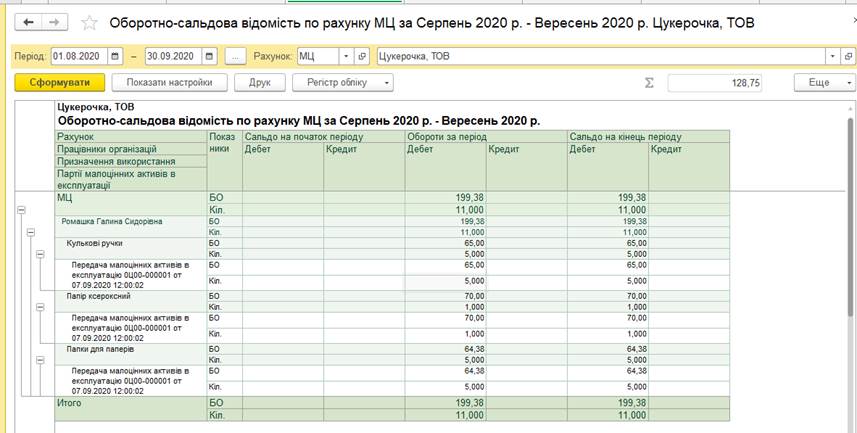Image resolution: width=857 pixels, height=433 pixels.
Task: Open calendar for end date 30.09.2020
Action: tap(210, 56)
